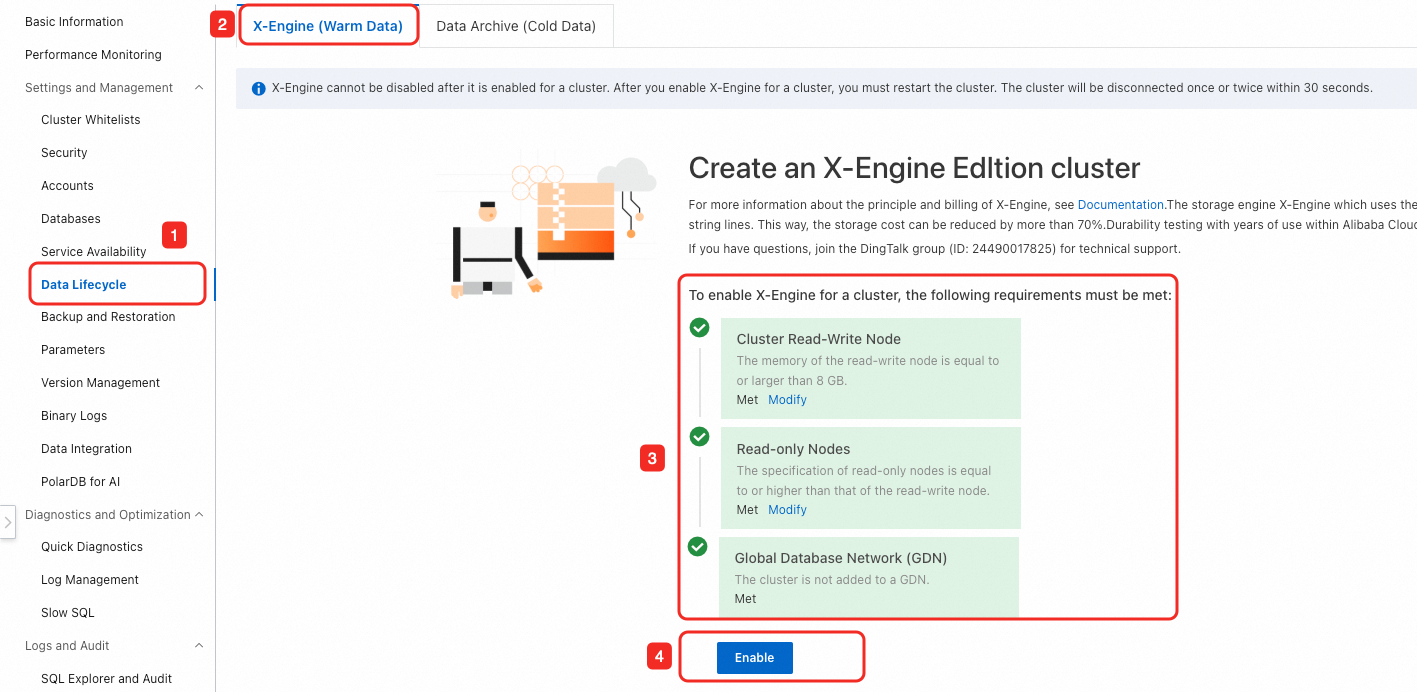Collapse Diagnostics and Optimization section

pos(199,515)
